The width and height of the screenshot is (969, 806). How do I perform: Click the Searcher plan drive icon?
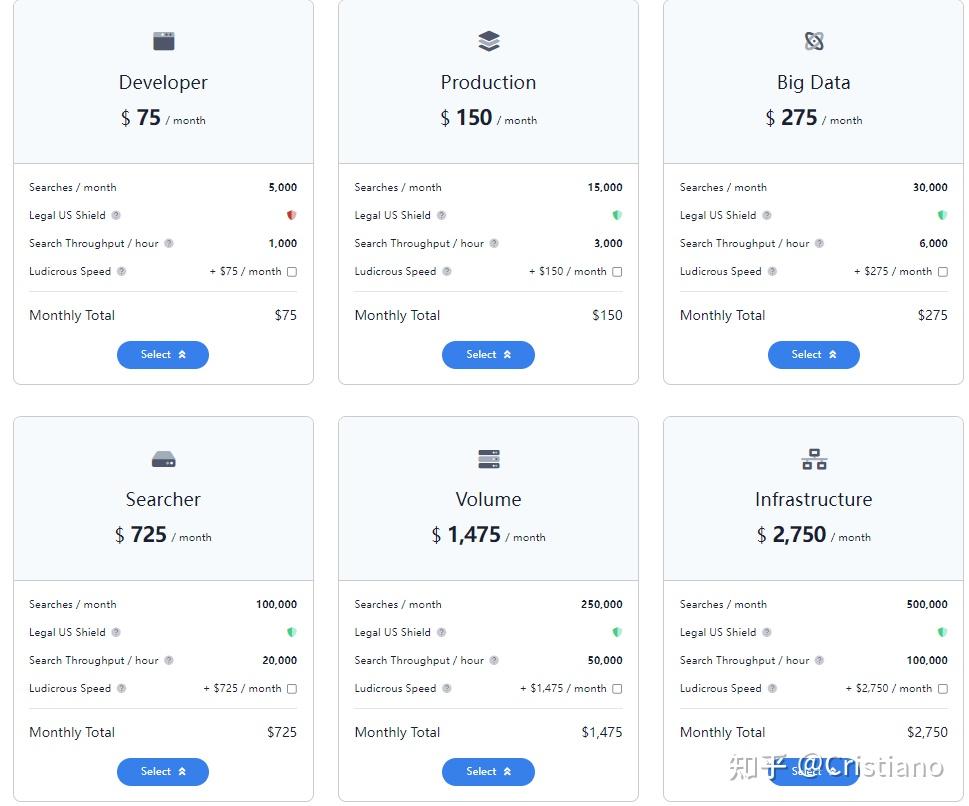click(x=163, y=459)
